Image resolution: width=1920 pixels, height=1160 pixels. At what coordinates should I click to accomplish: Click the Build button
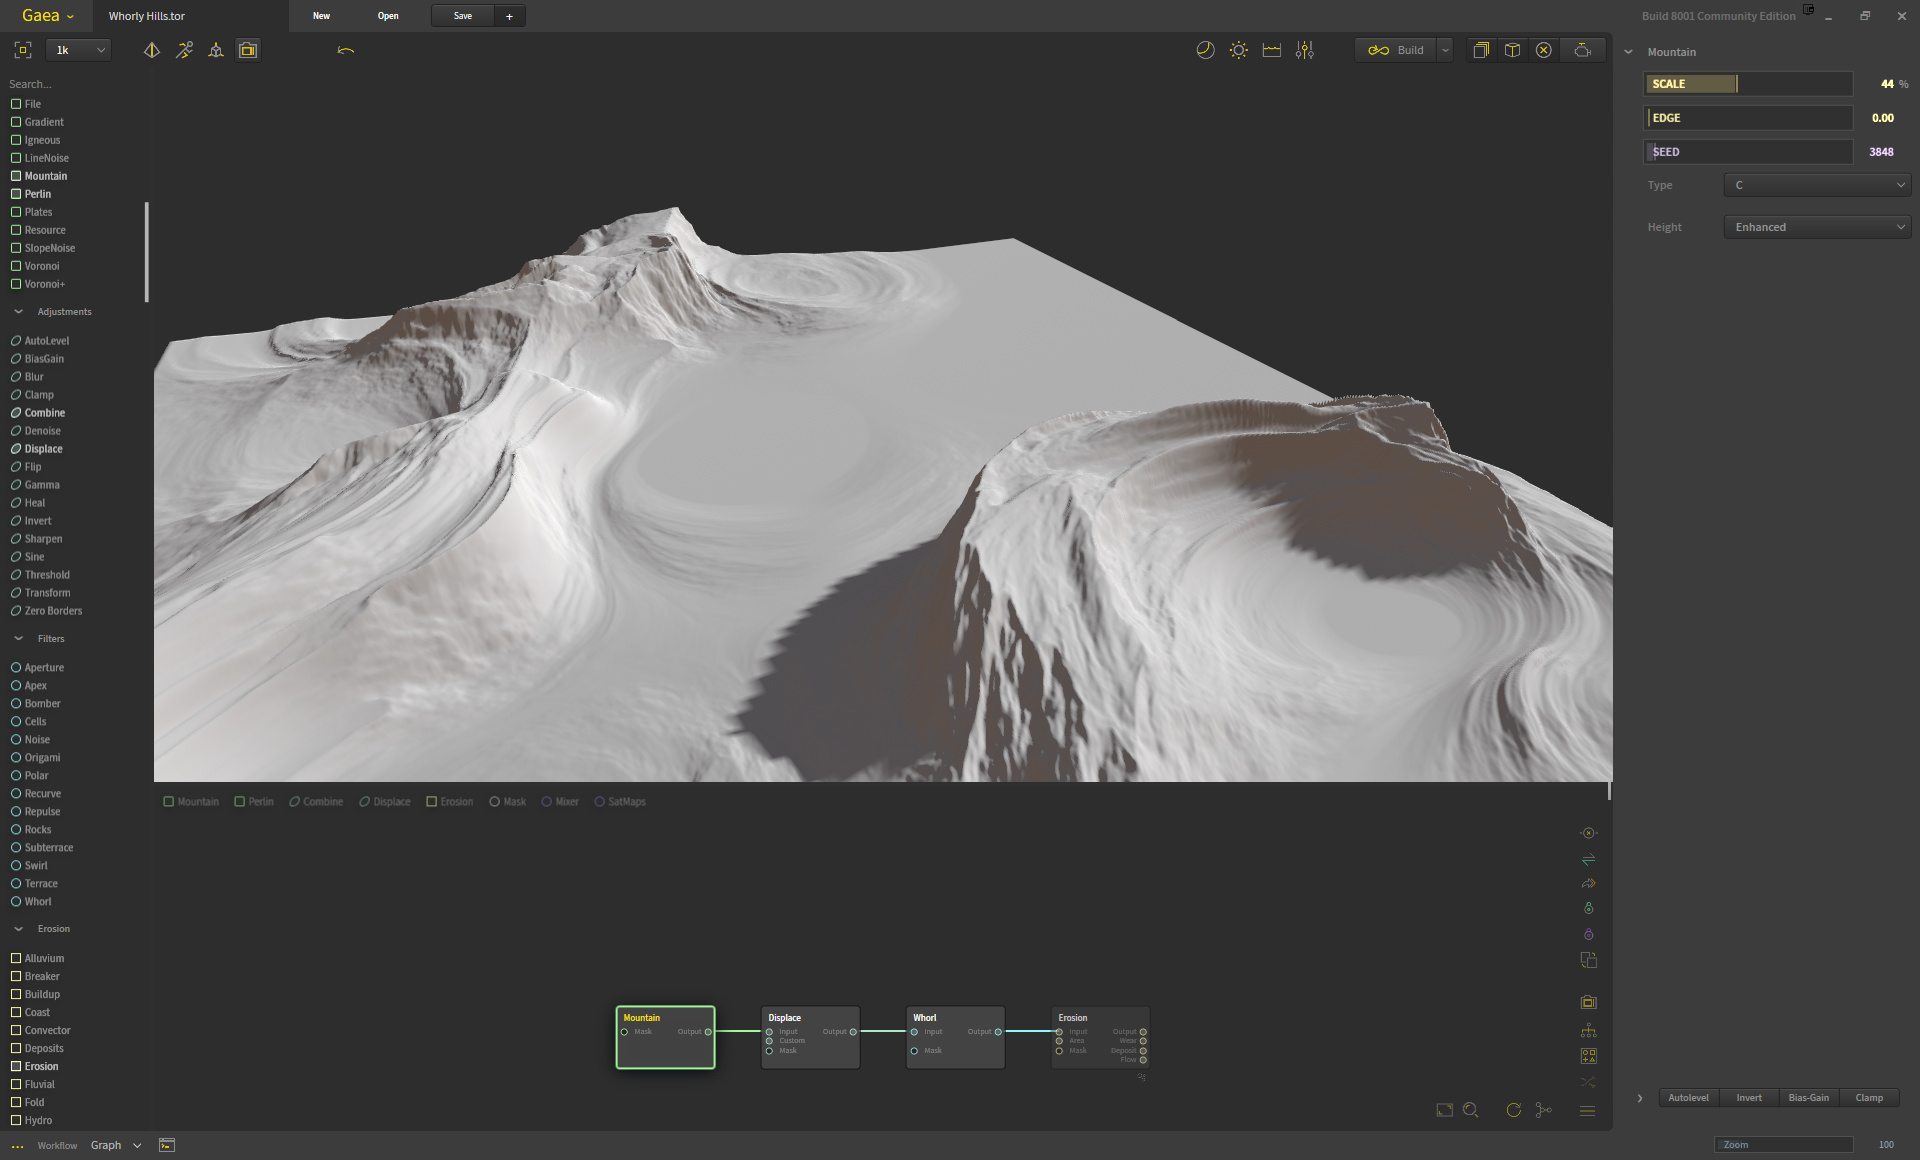[x=1397, y=50]
